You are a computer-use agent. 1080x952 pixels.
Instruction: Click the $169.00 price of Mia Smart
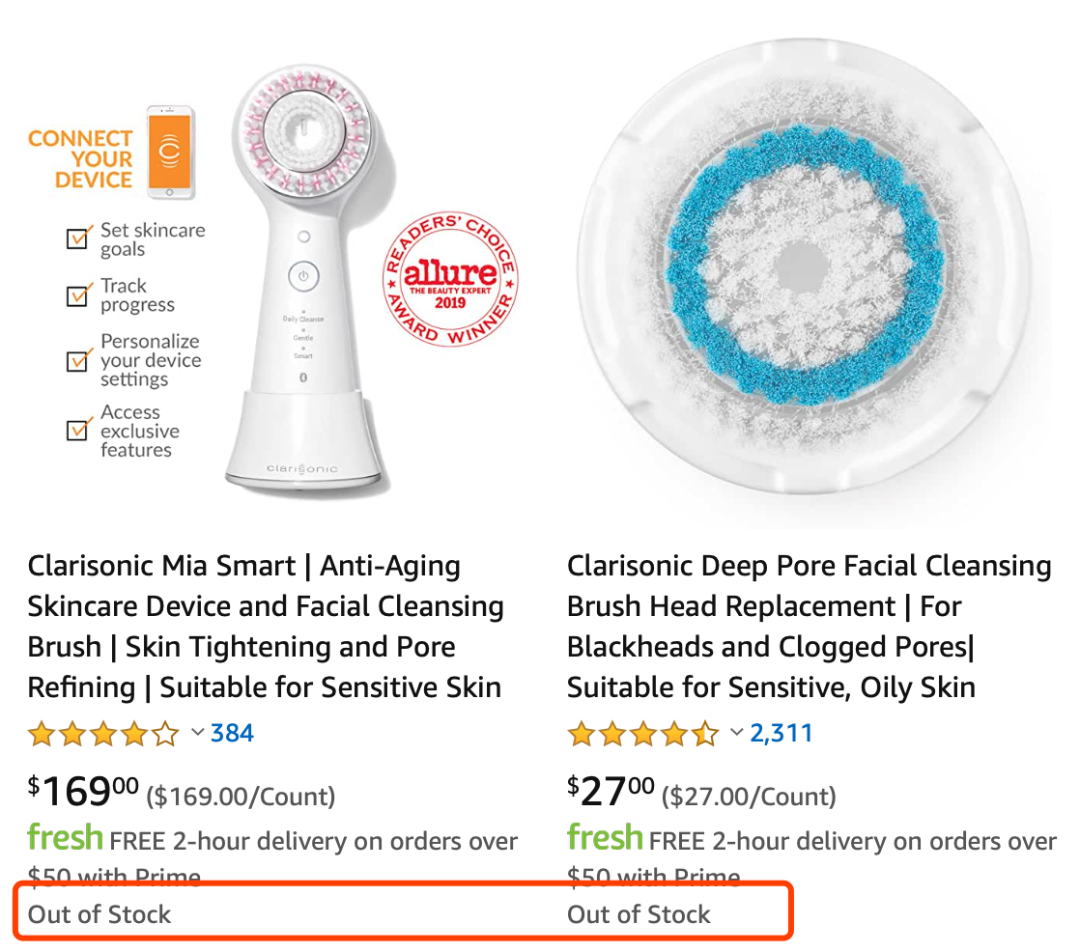point(84,792)
